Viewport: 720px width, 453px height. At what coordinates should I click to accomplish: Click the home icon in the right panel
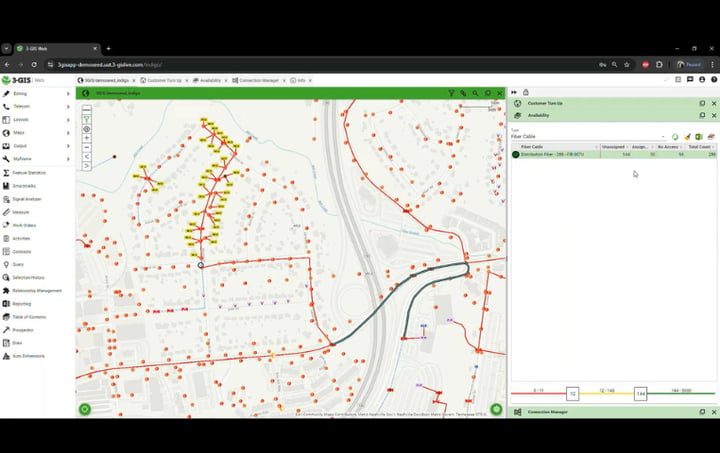tap(526, 92)
